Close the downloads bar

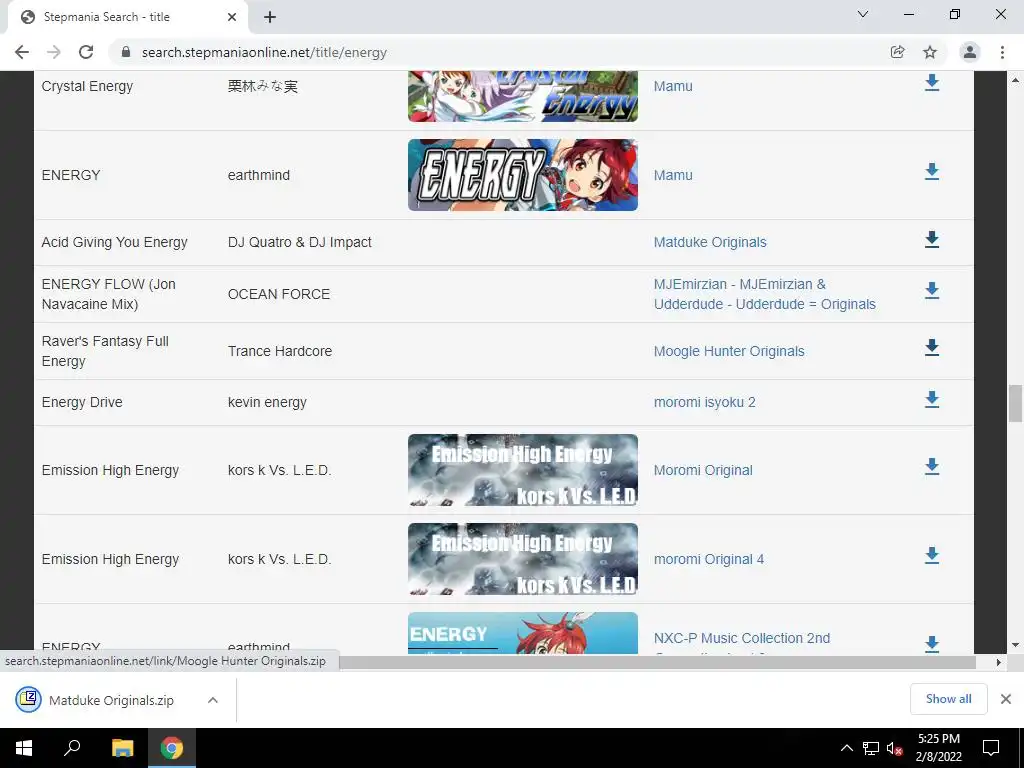[x=1006, y=699]
